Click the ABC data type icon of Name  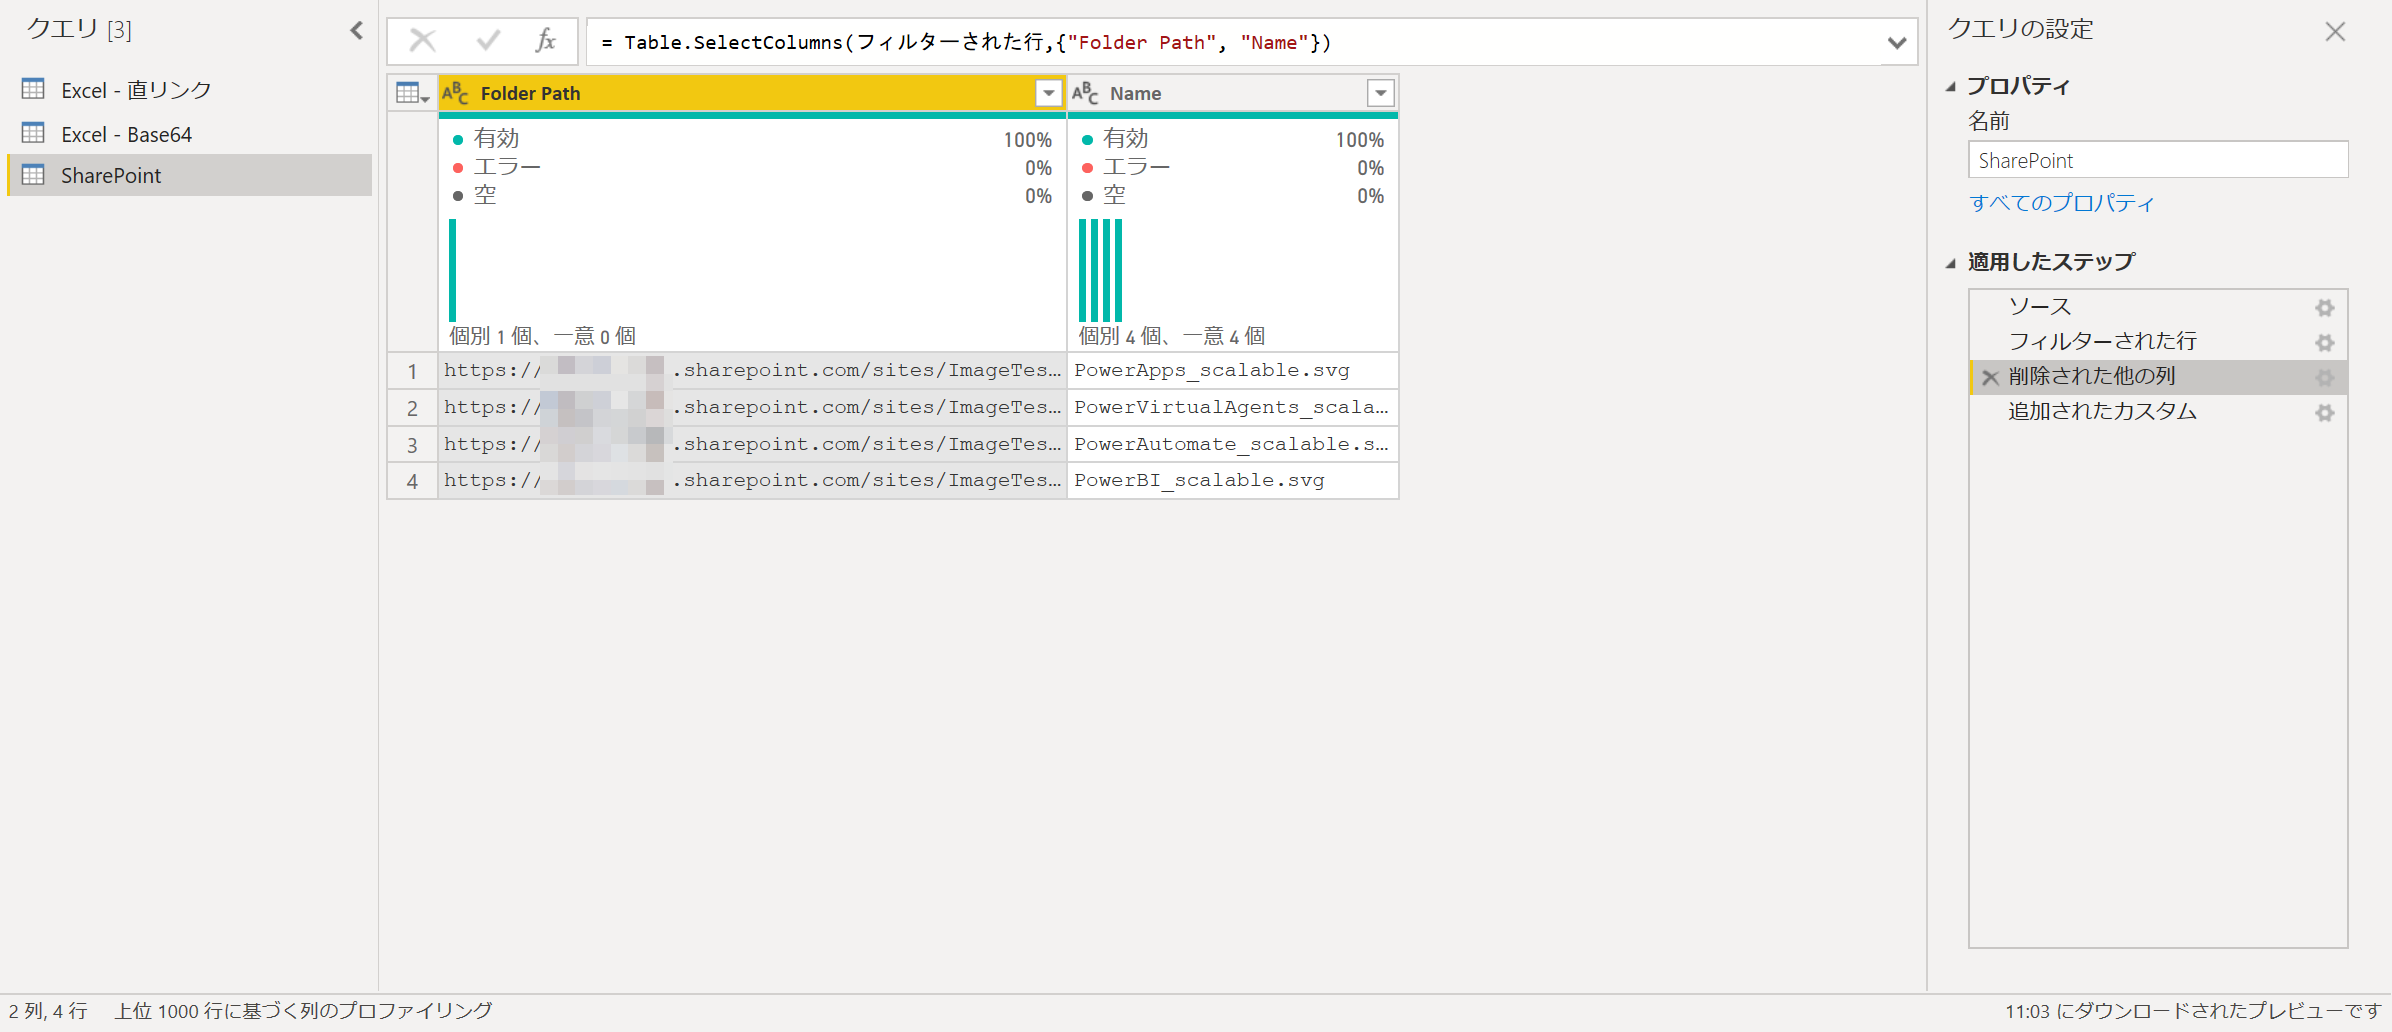pyautogui.click(x=1086, y=93)
